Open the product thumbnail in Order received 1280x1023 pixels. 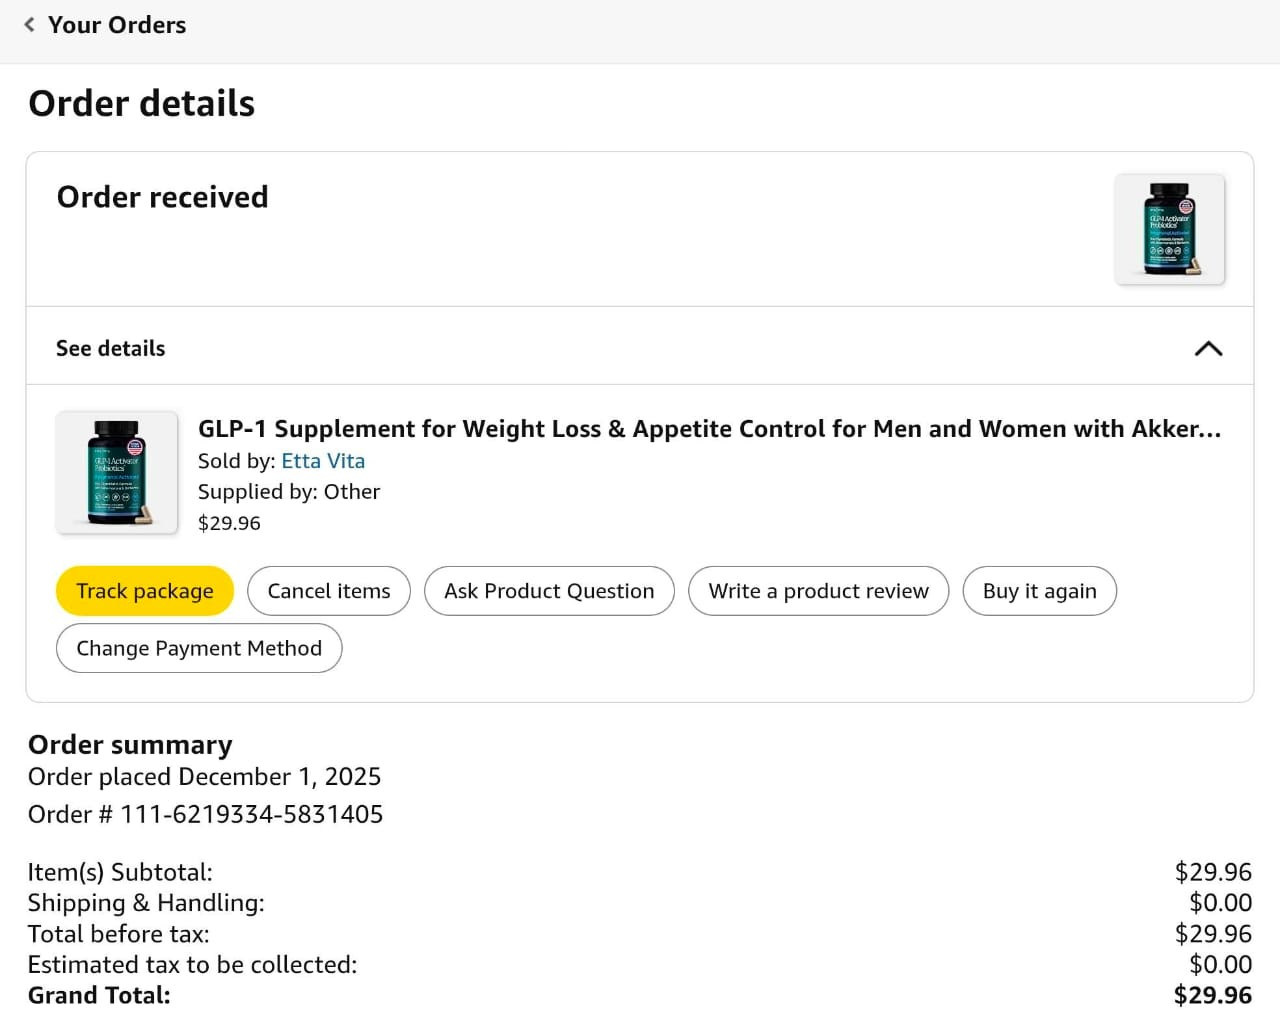pos(1170,229)
